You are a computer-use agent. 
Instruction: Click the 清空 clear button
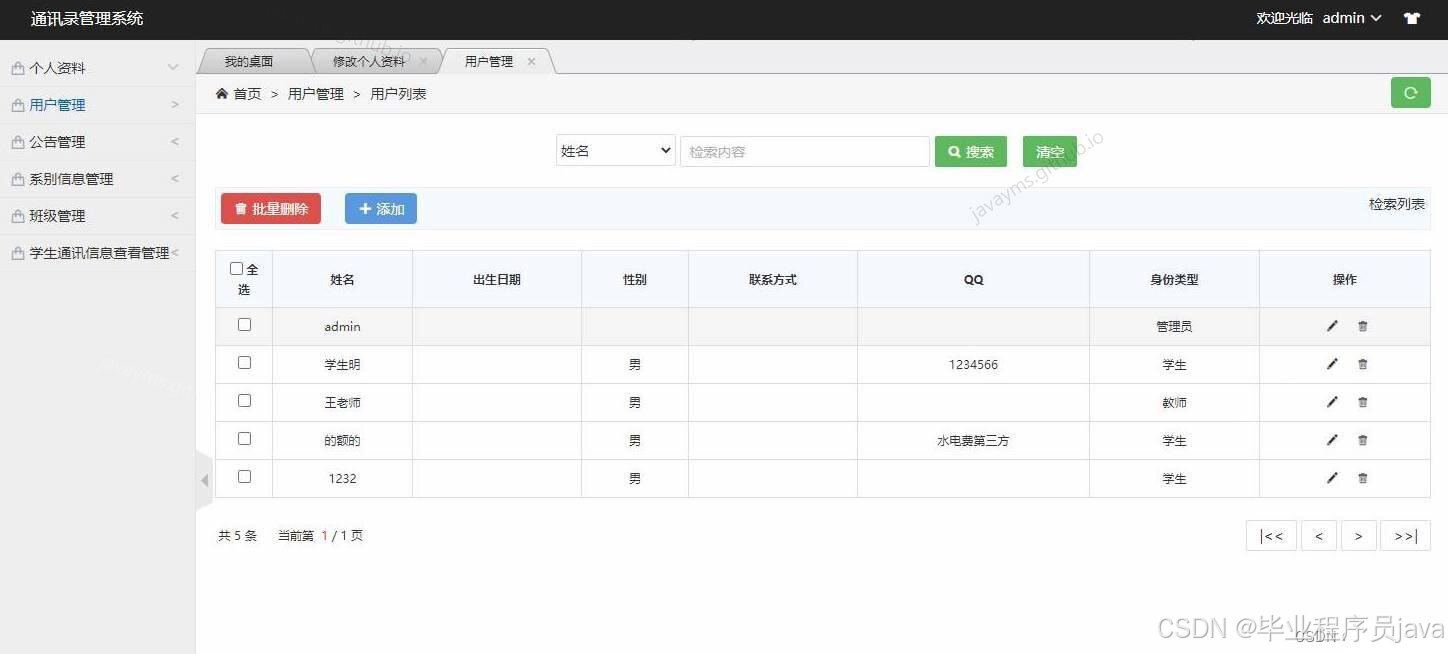pyautogui.click(x=1050, y=151)
